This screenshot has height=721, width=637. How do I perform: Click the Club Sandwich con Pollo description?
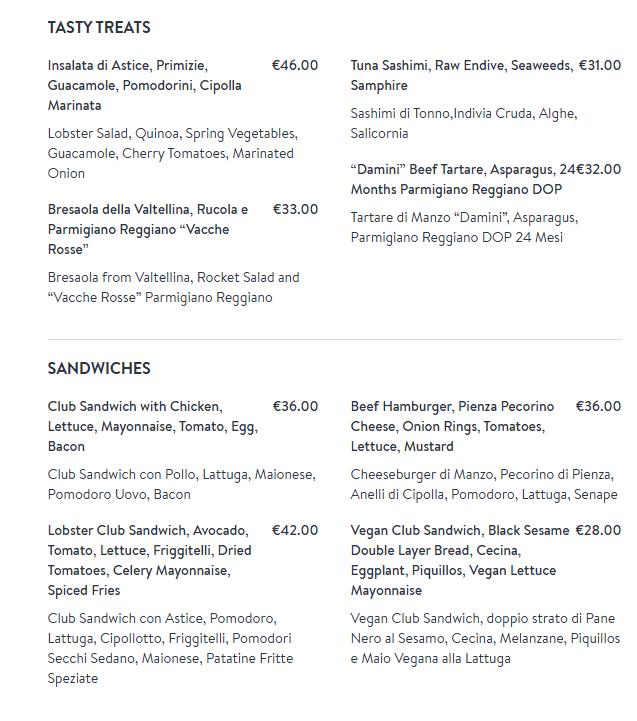181,484
